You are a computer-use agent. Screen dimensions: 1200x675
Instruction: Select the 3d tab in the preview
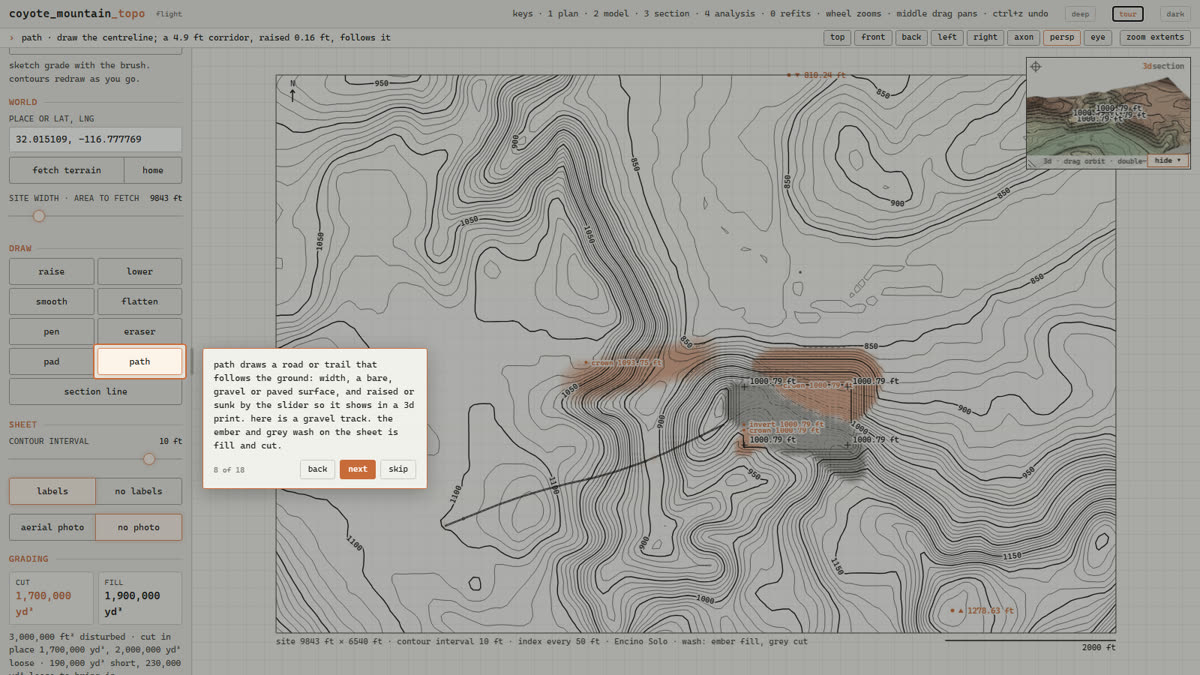[1148, 66]
